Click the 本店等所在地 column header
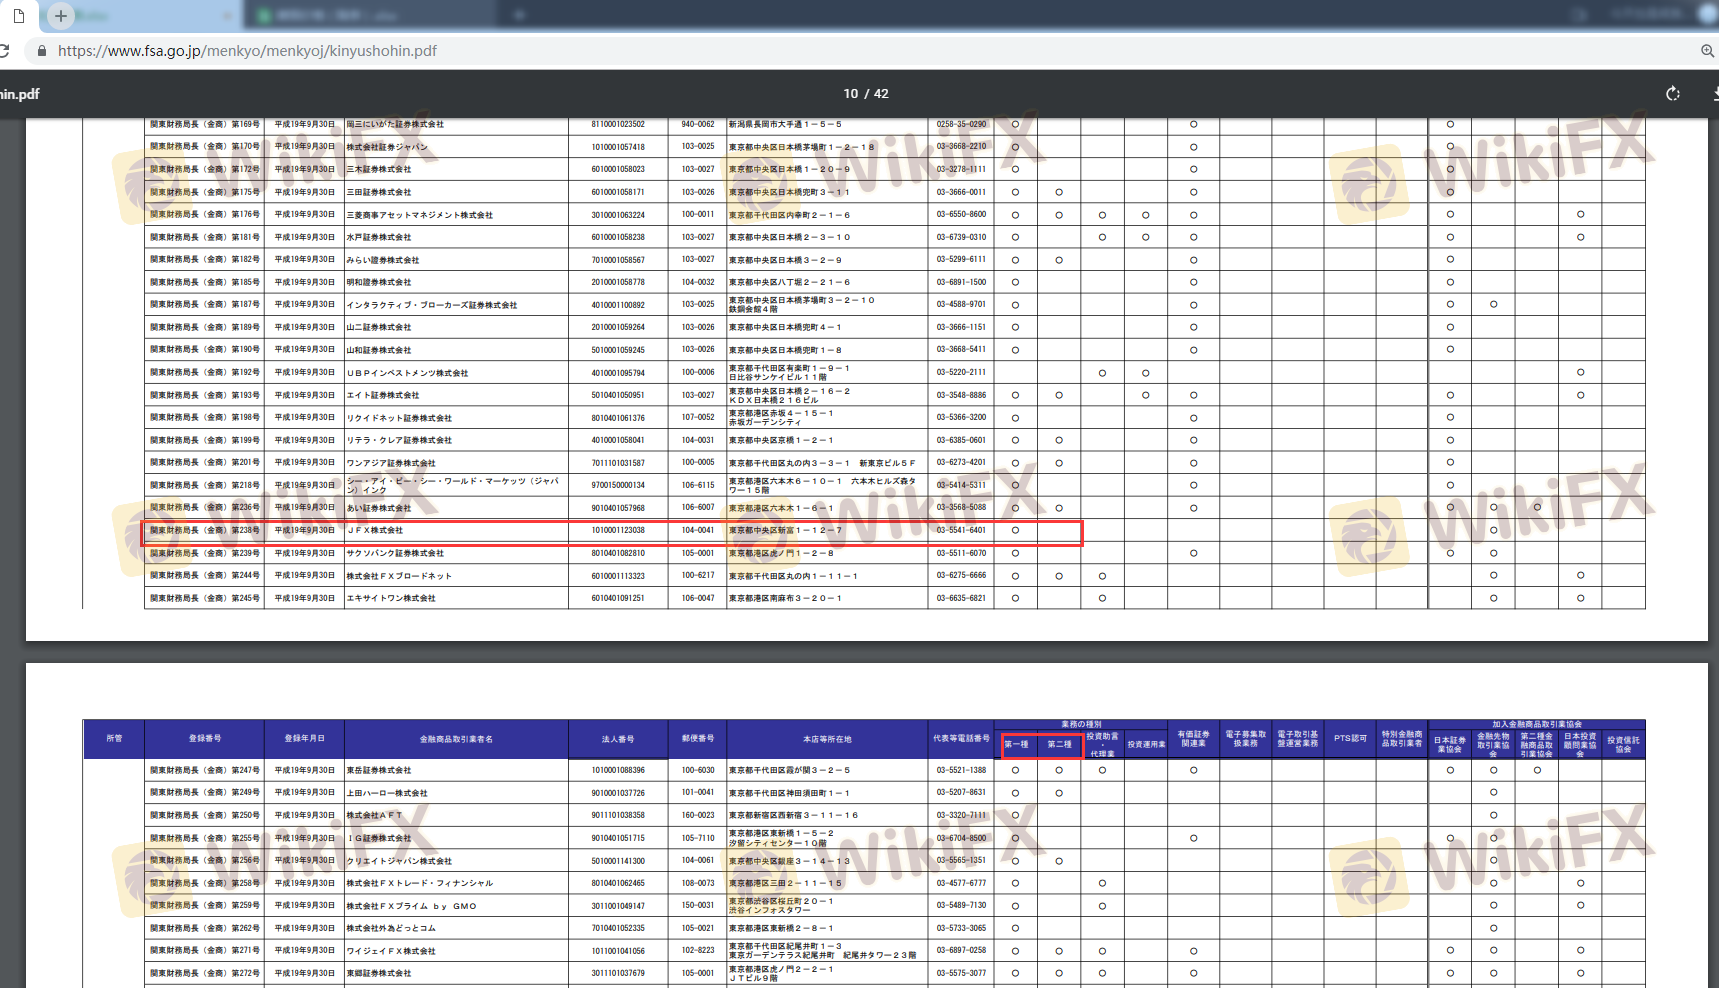Image resolution: width=1719 pixels, height=988 pixels. 827,739
